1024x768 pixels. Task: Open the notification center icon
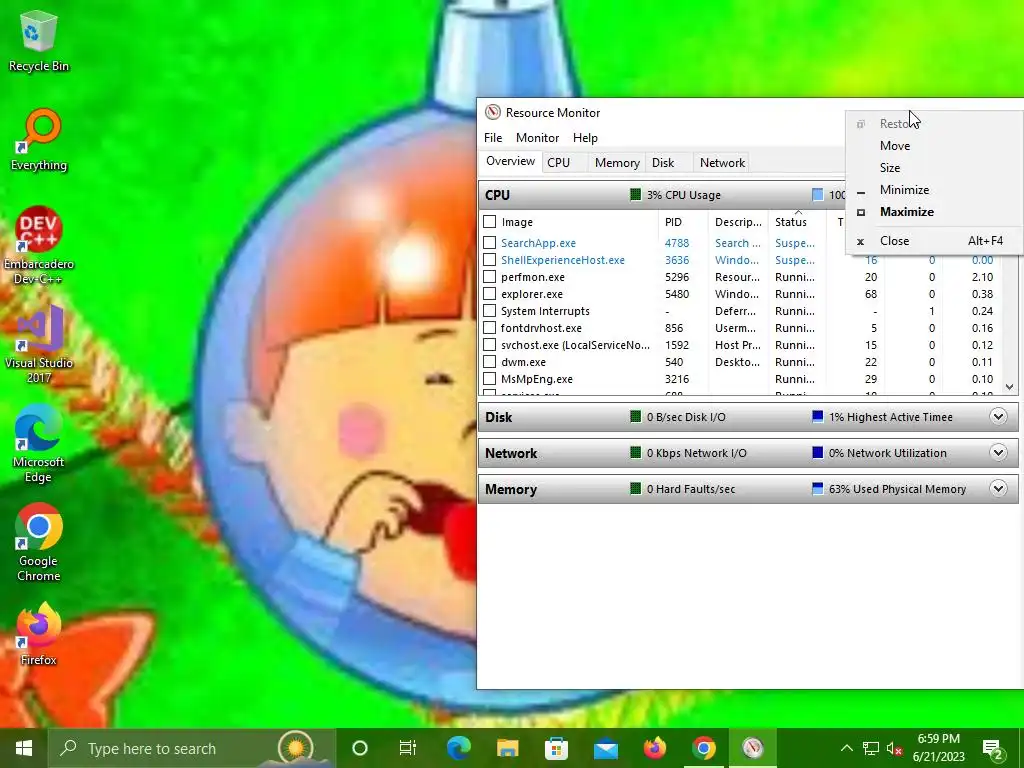tap(993, 748)
